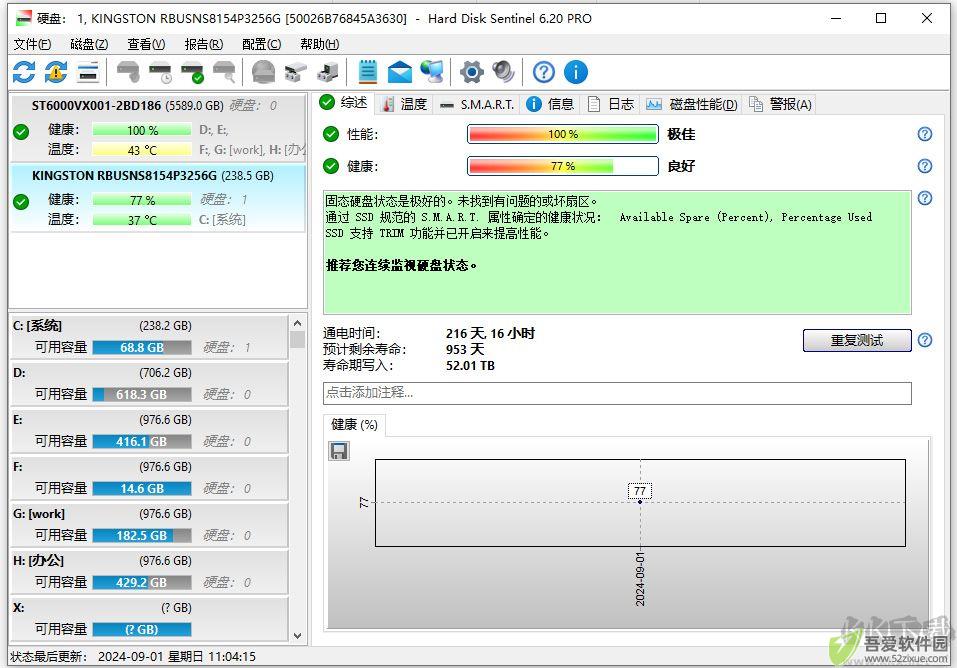Click the blue envelope e-mail icon
This screenshot has height=668, width=957.
click(400, 72)
